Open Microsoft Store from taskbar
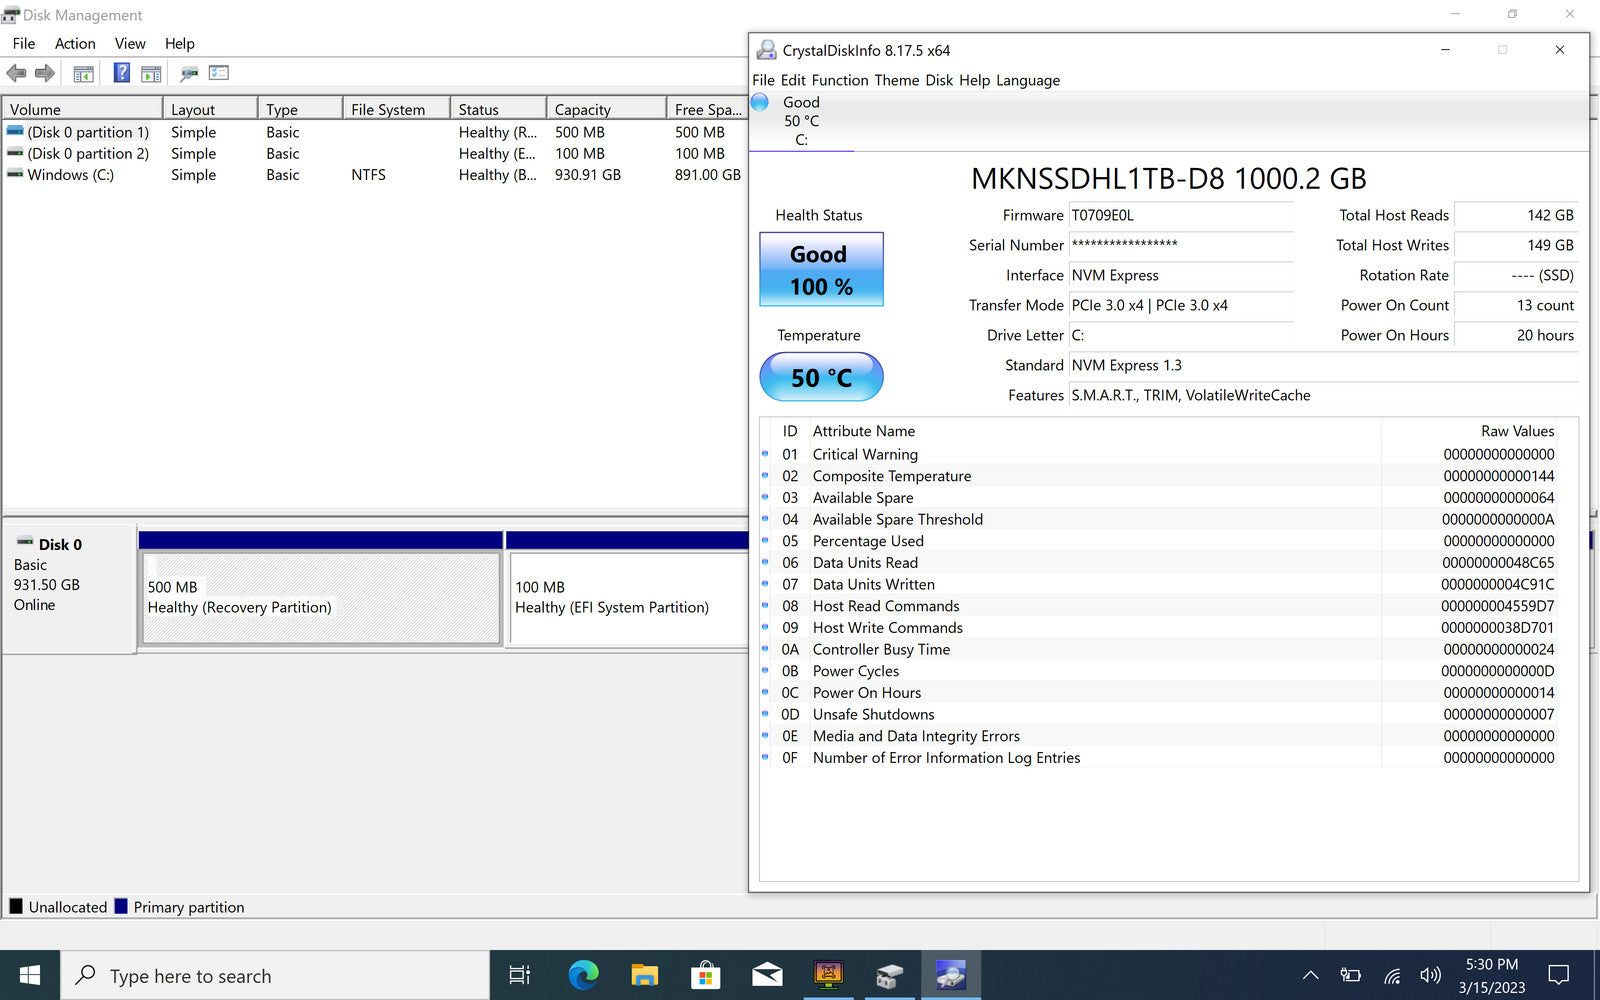The height and width of the screenshot is (1000, 1600). pos(706,975)
